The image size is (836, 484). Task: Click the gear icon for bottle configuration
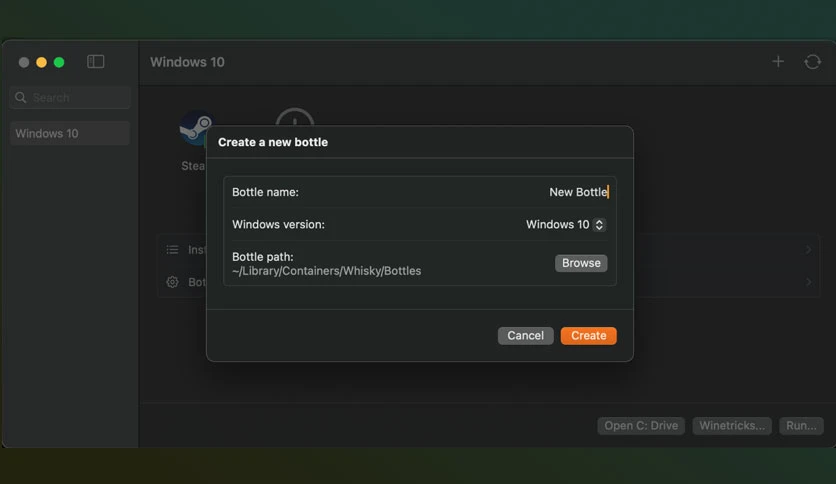point(172,282)
